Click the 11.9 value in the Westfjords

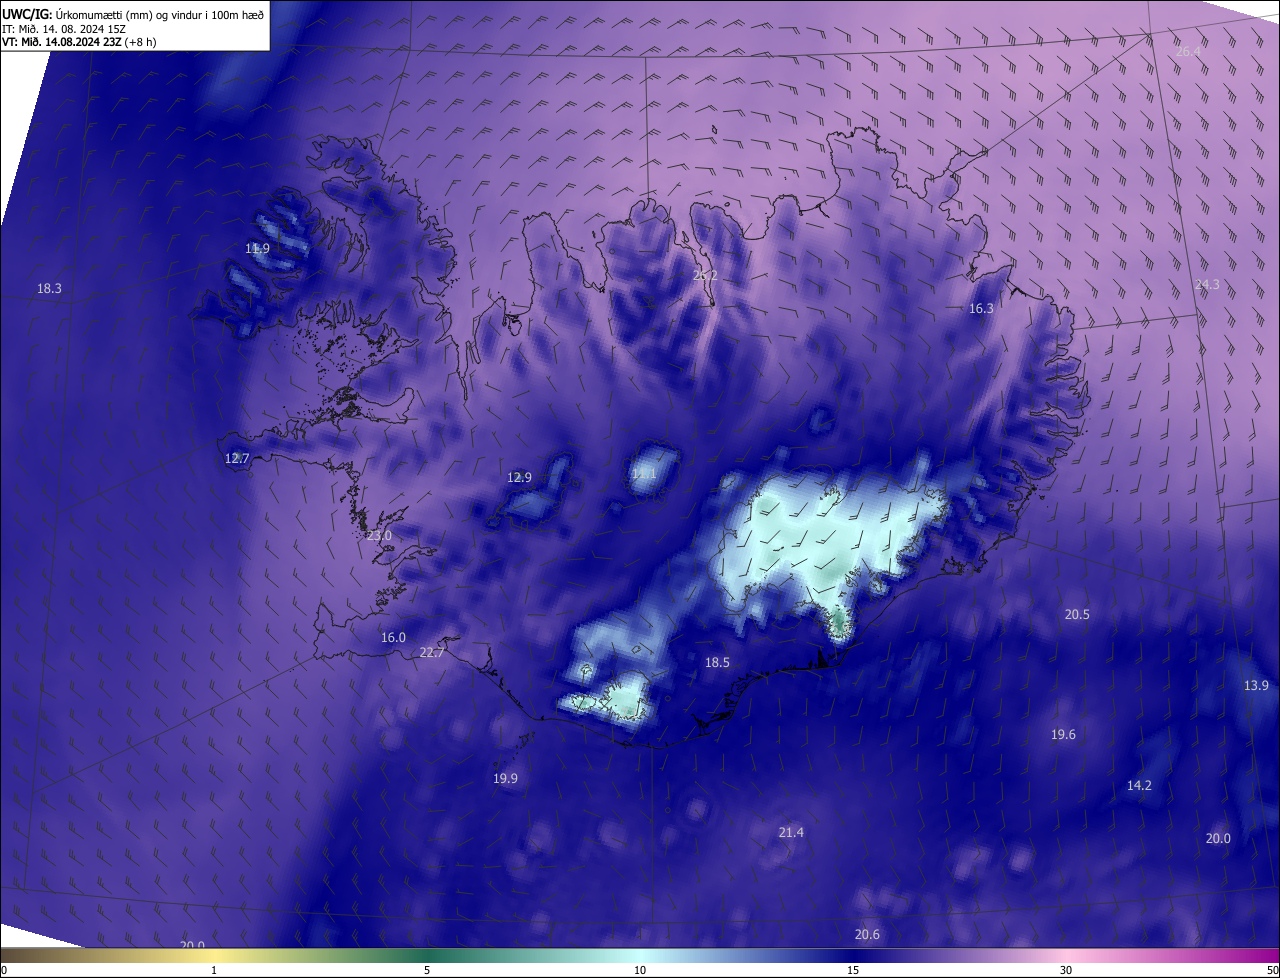(x=258, y=248)
